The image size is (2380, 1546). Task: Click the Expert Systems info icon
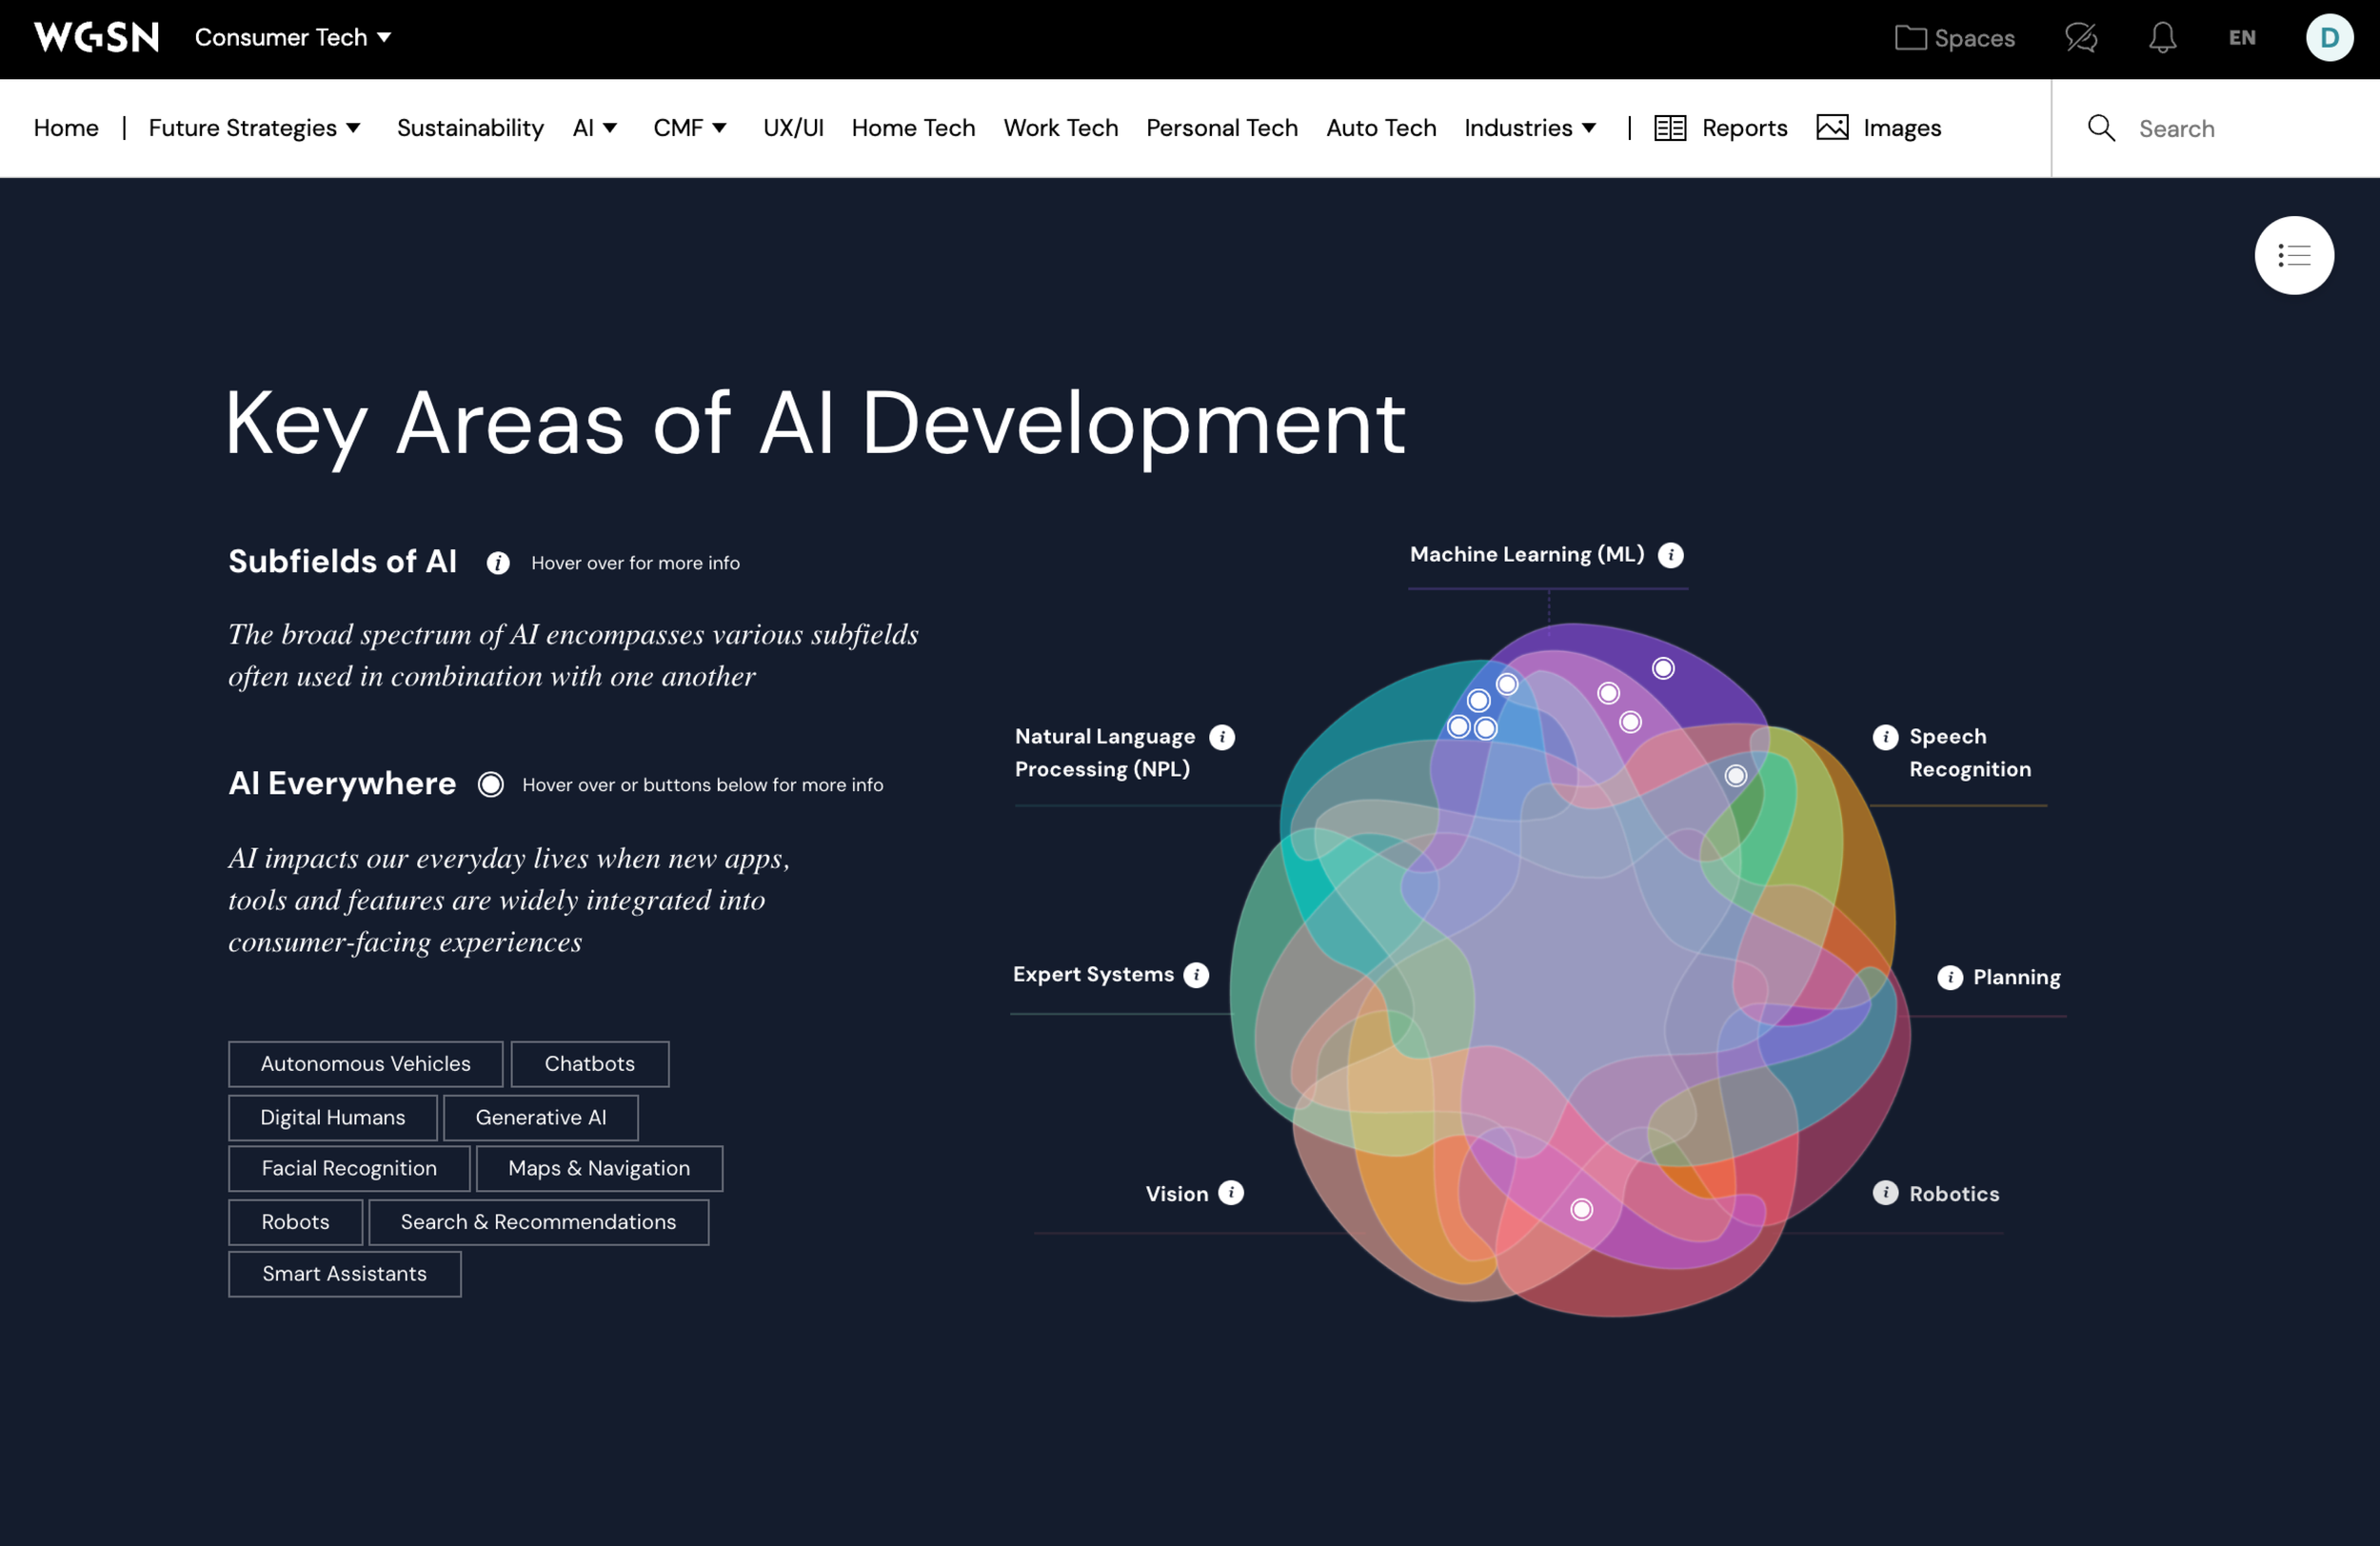pos(1196,975)
